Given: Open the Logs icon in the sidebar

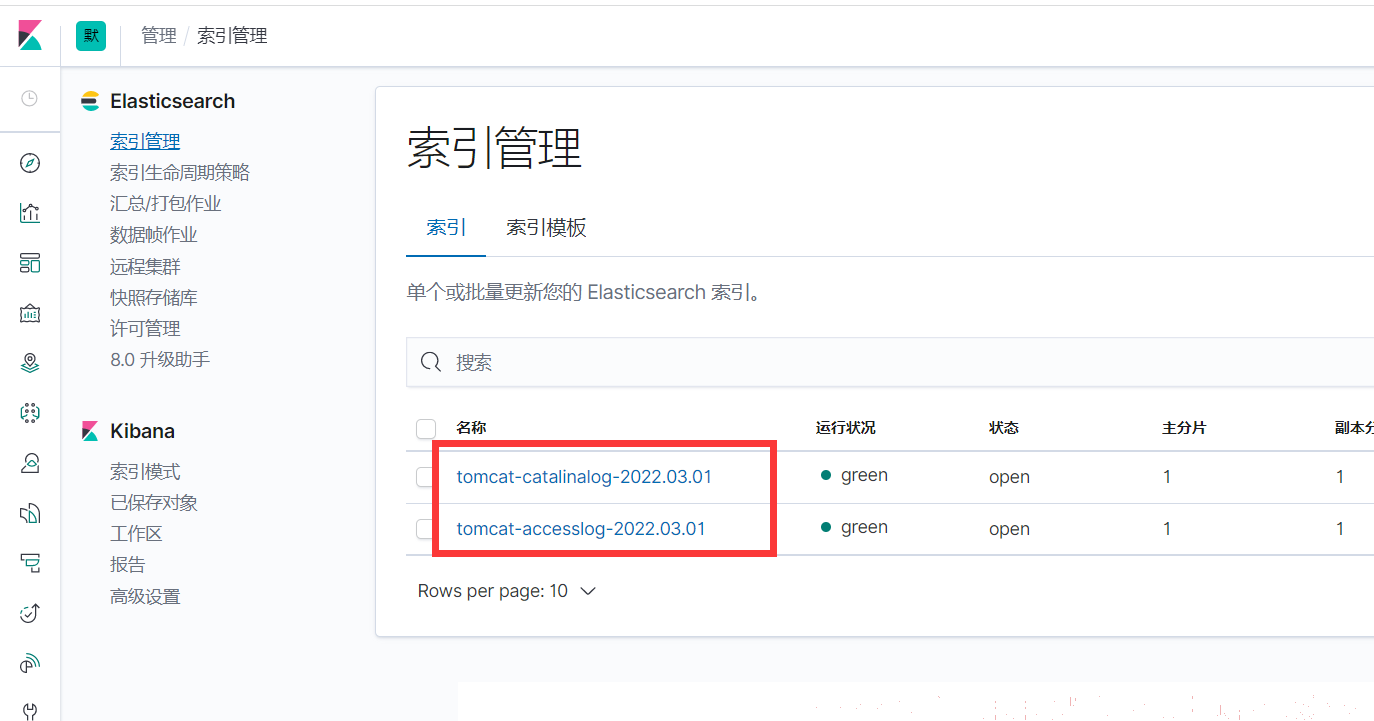Looking at the screenshot, I should (x=30, y=513).
